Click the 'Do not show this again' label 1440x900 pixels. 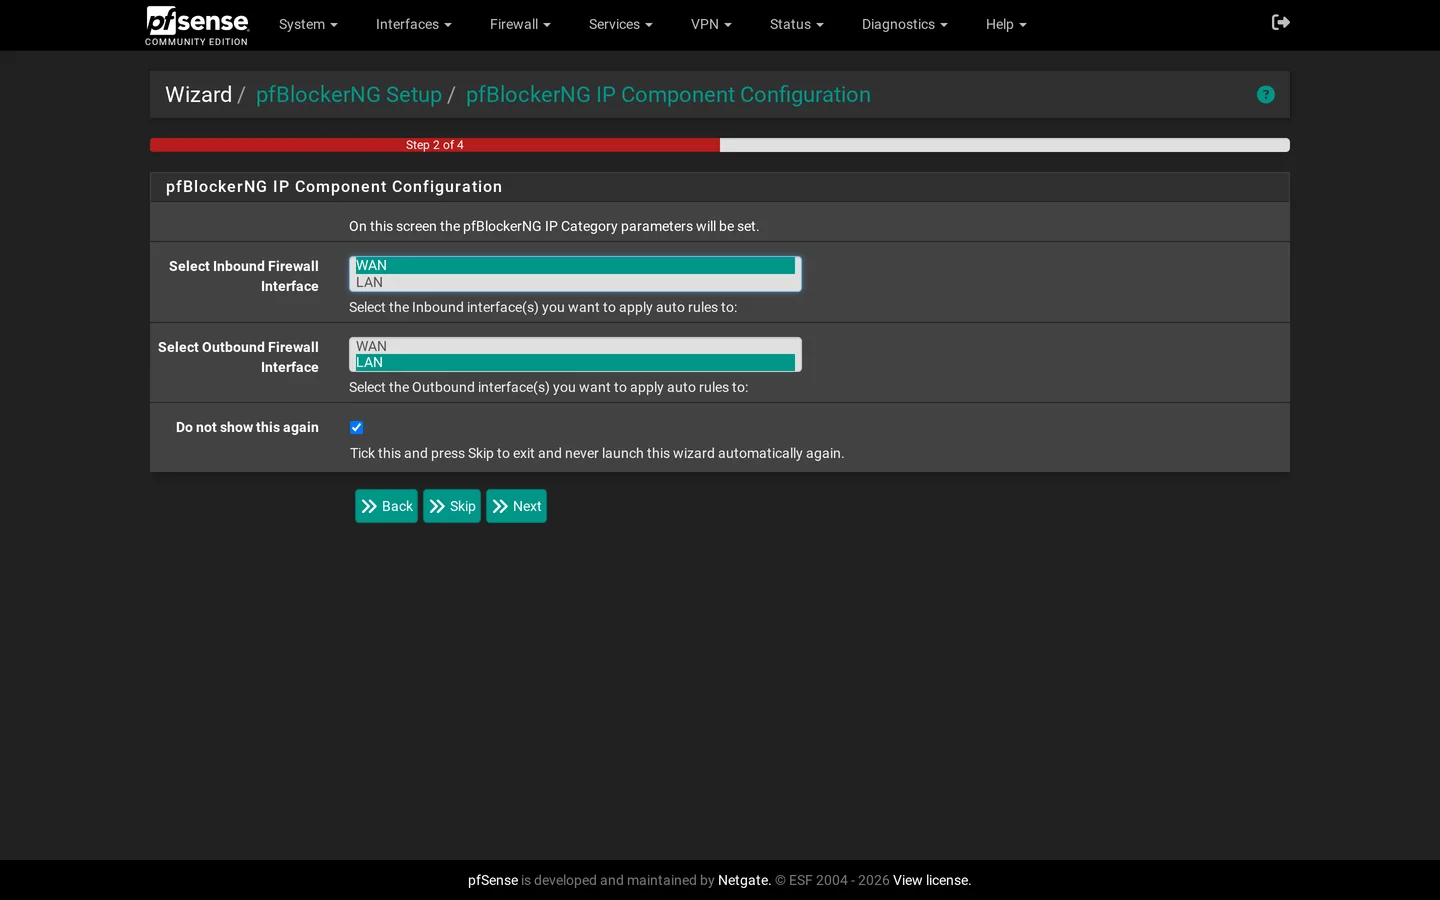tap(247, 428)
